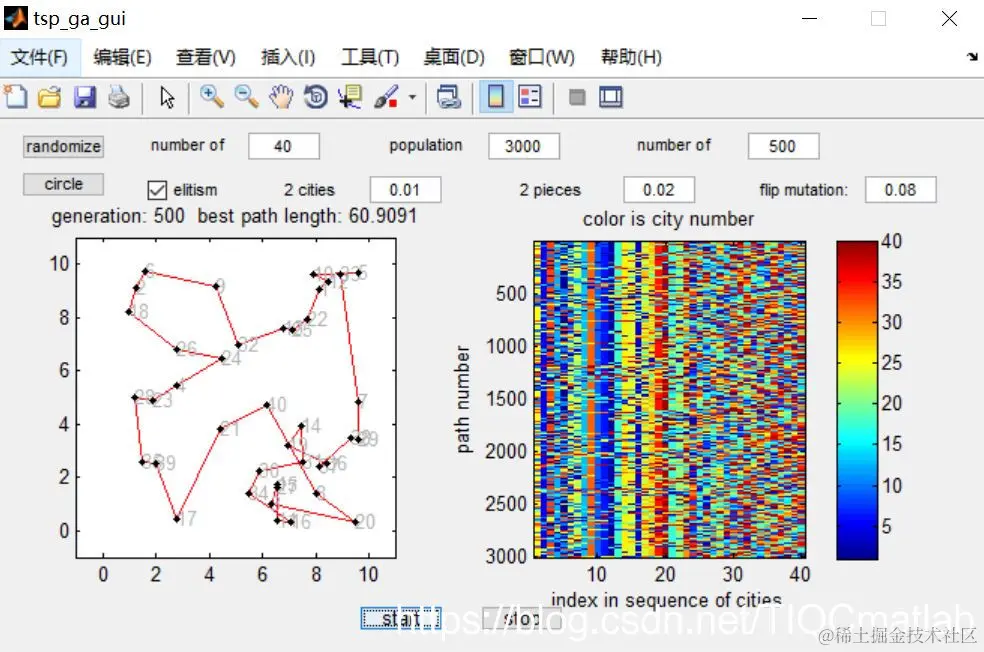Click the 'index in sequence of cities' label

[x=666, y=600]
